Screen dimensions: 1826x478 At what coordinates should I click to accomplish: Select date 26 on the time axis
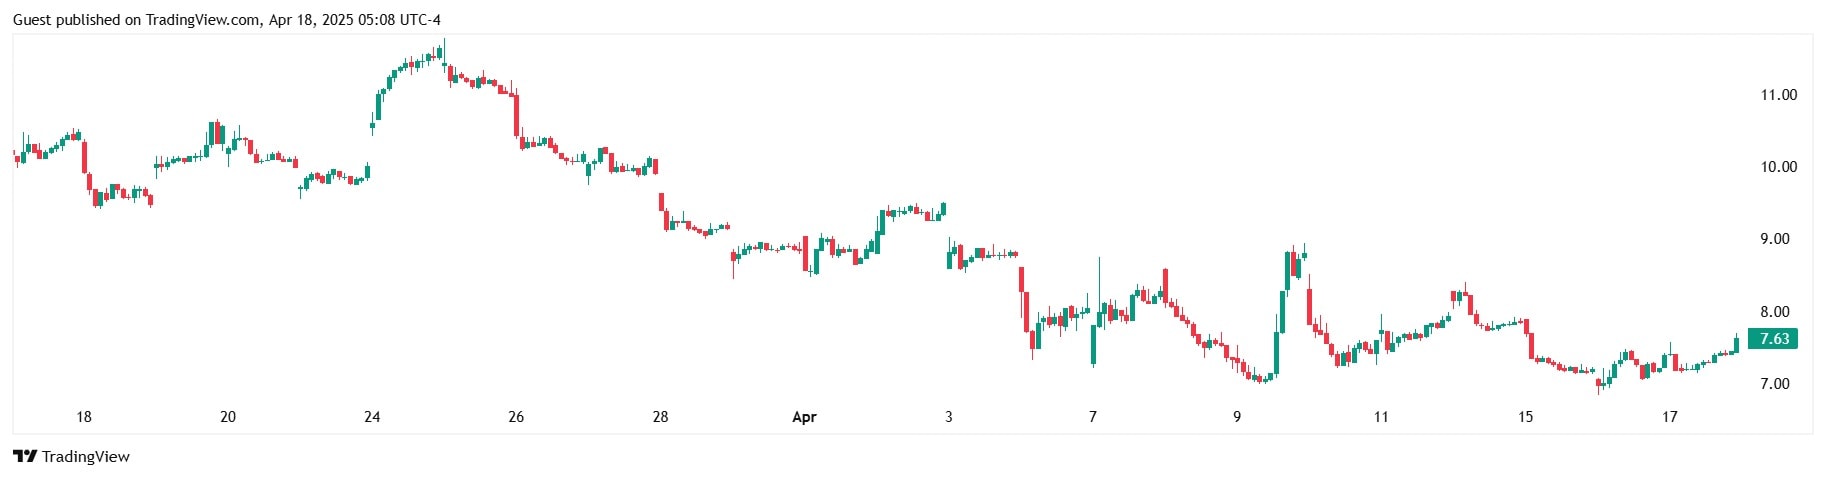(516, 417)
